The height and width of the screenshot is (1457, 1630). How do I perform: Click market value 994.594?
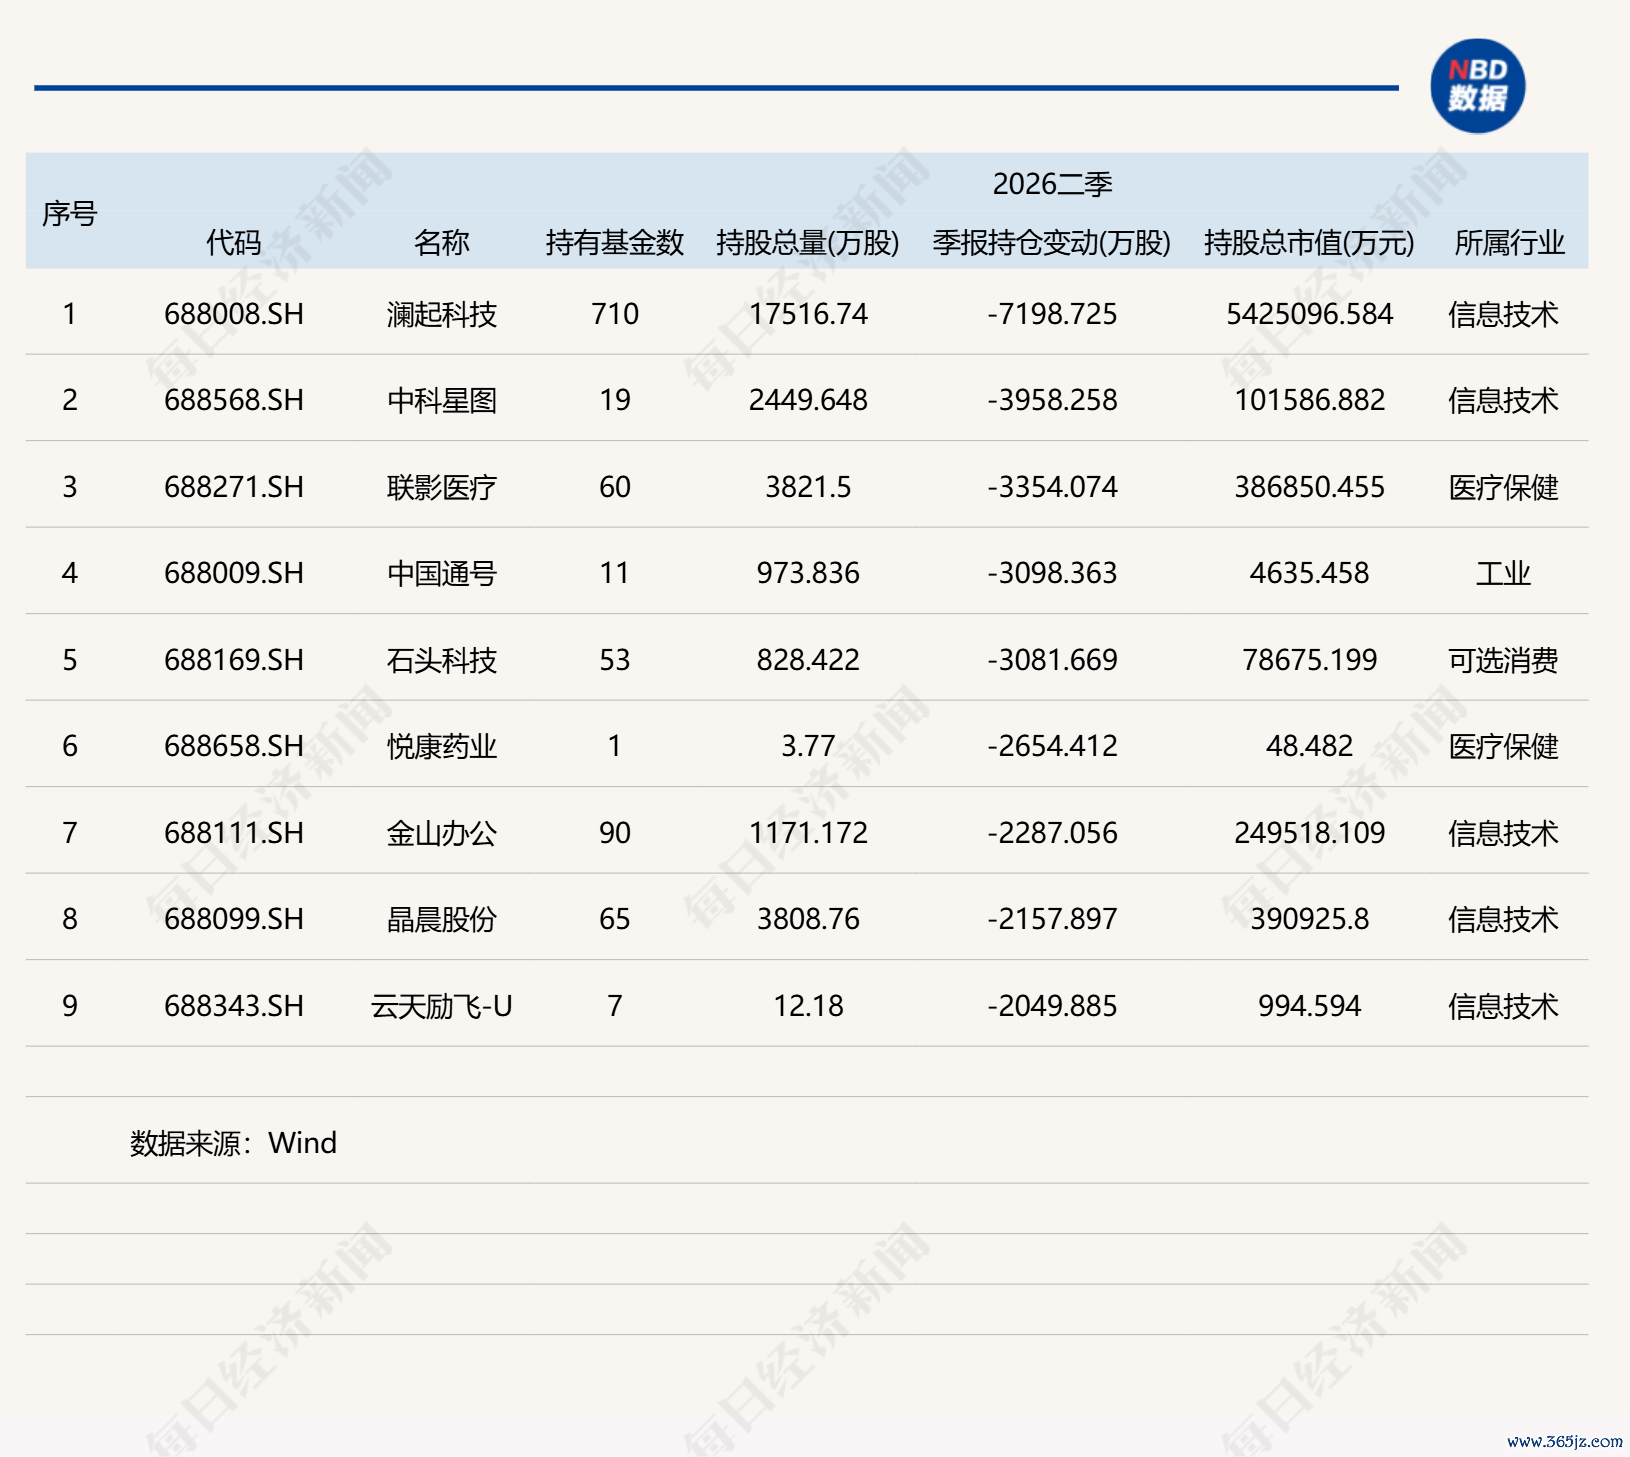coord(1309,1006)
